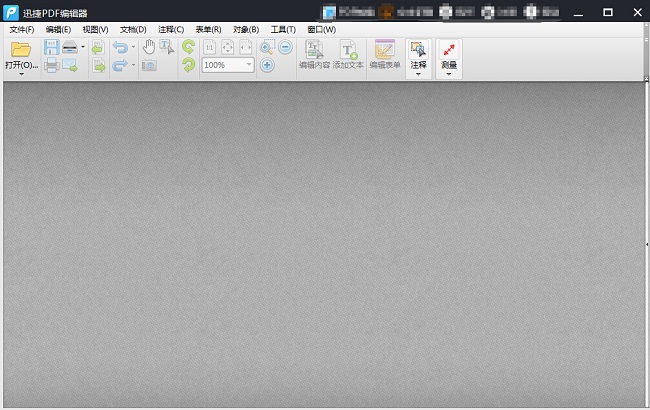Open the 编辑(E) menu
This screenshot has height=410, width=650.
pos(58,30)
